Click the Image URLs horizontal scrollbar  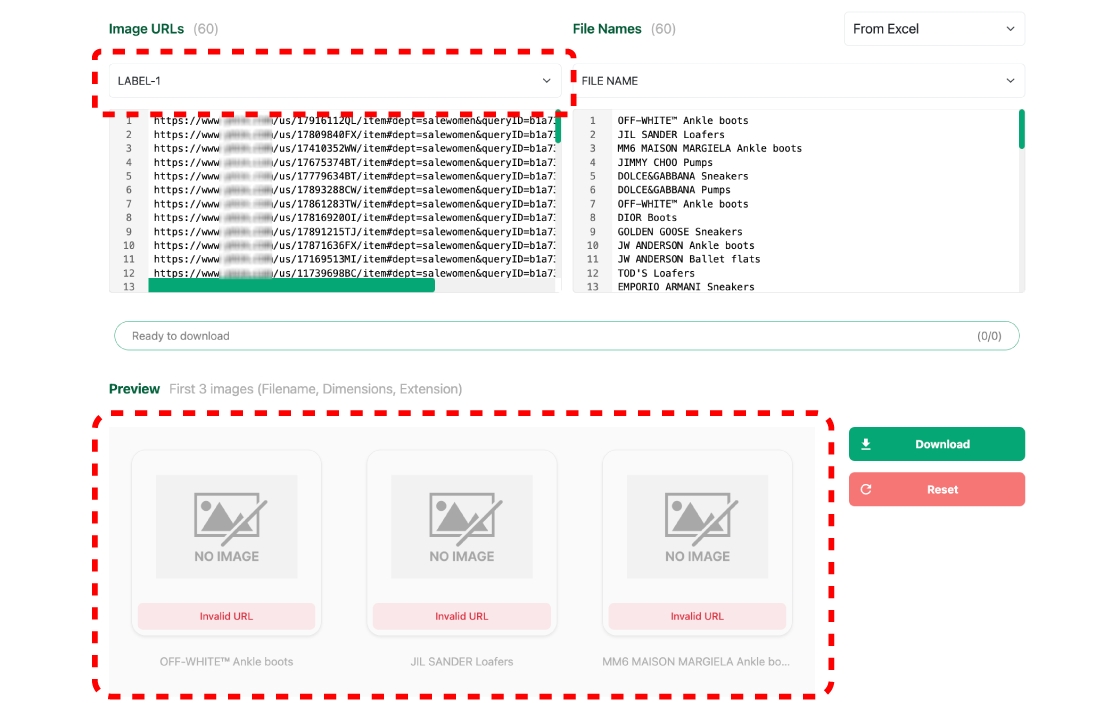(x=291, y=286)
